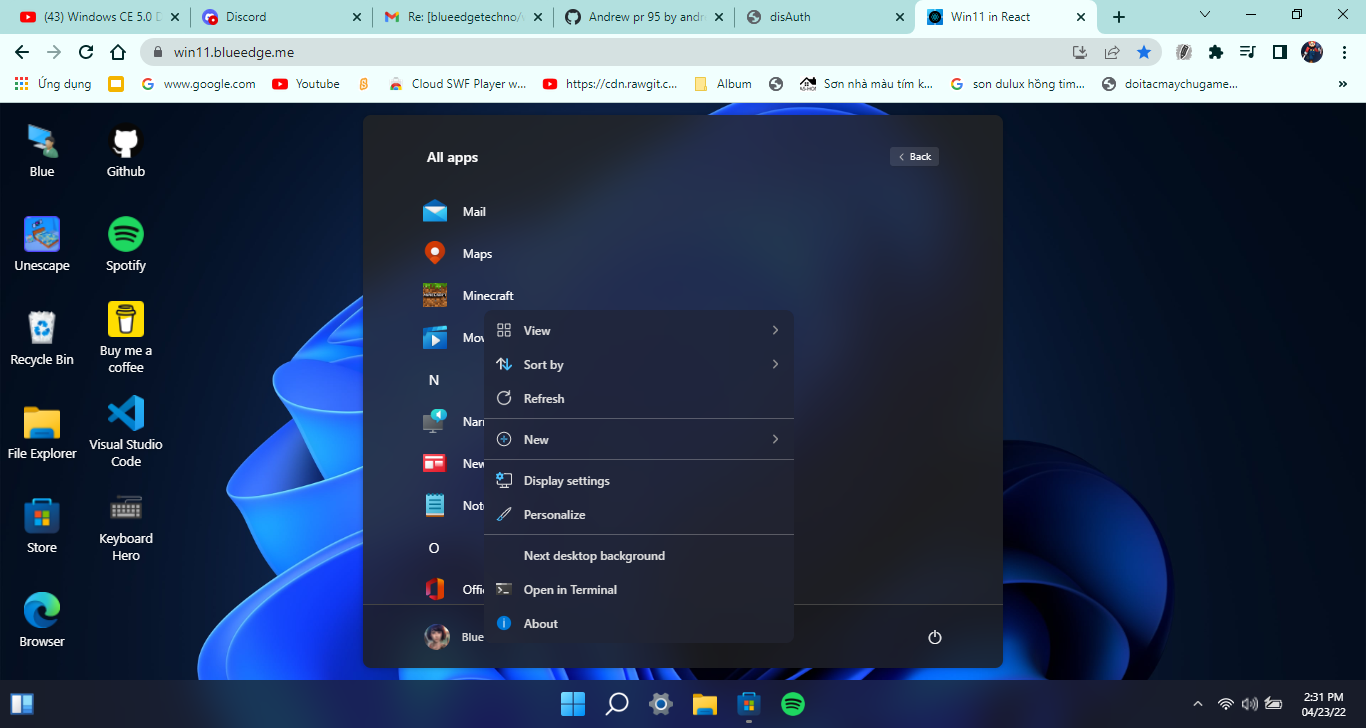Select Refresh in the context menu
The height and width of the screenshot is (728, 1366).
pyautogui.click(x=545, y=398)
